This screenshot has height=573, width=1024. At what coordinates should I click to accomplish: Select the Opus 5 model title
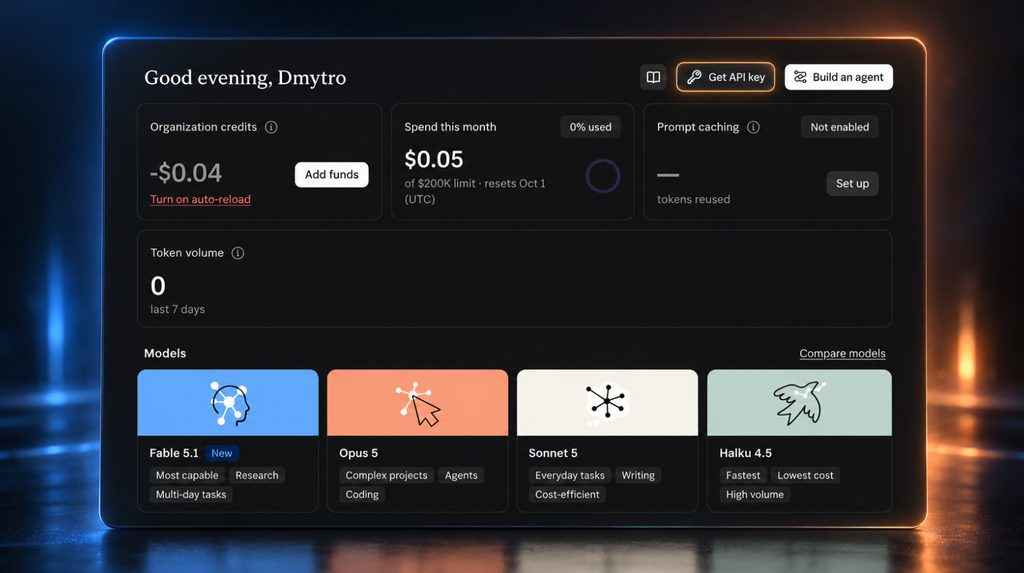click(x=359, y=453)
